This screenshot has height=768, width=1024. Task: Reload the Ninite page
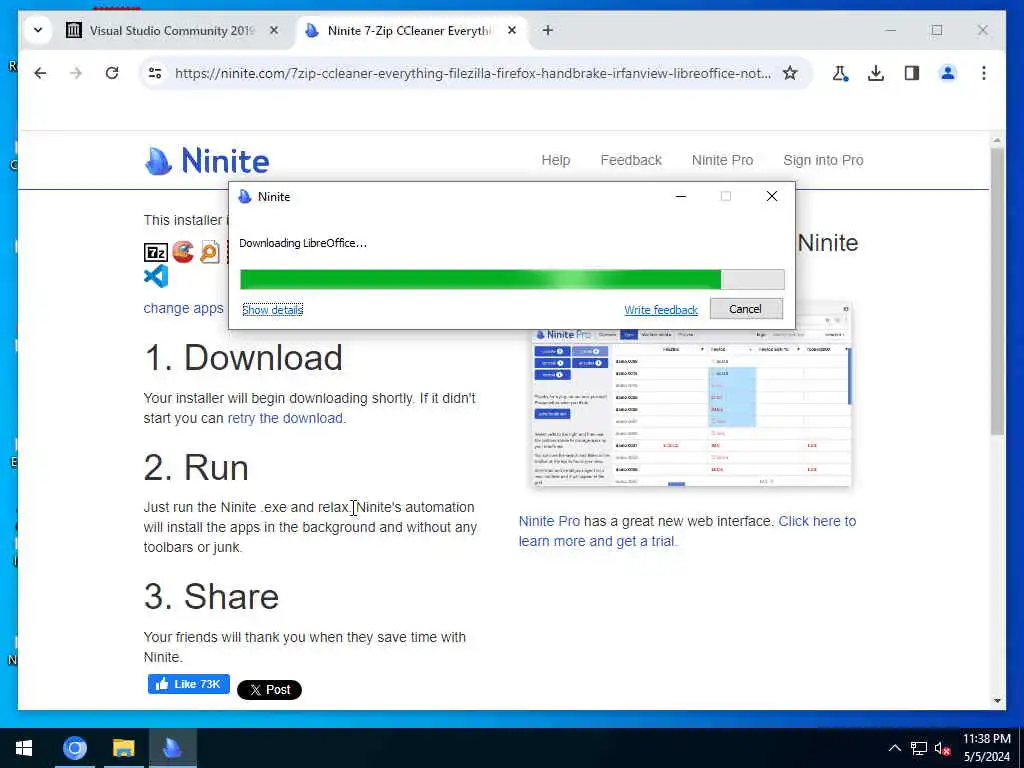coord(112,73)
